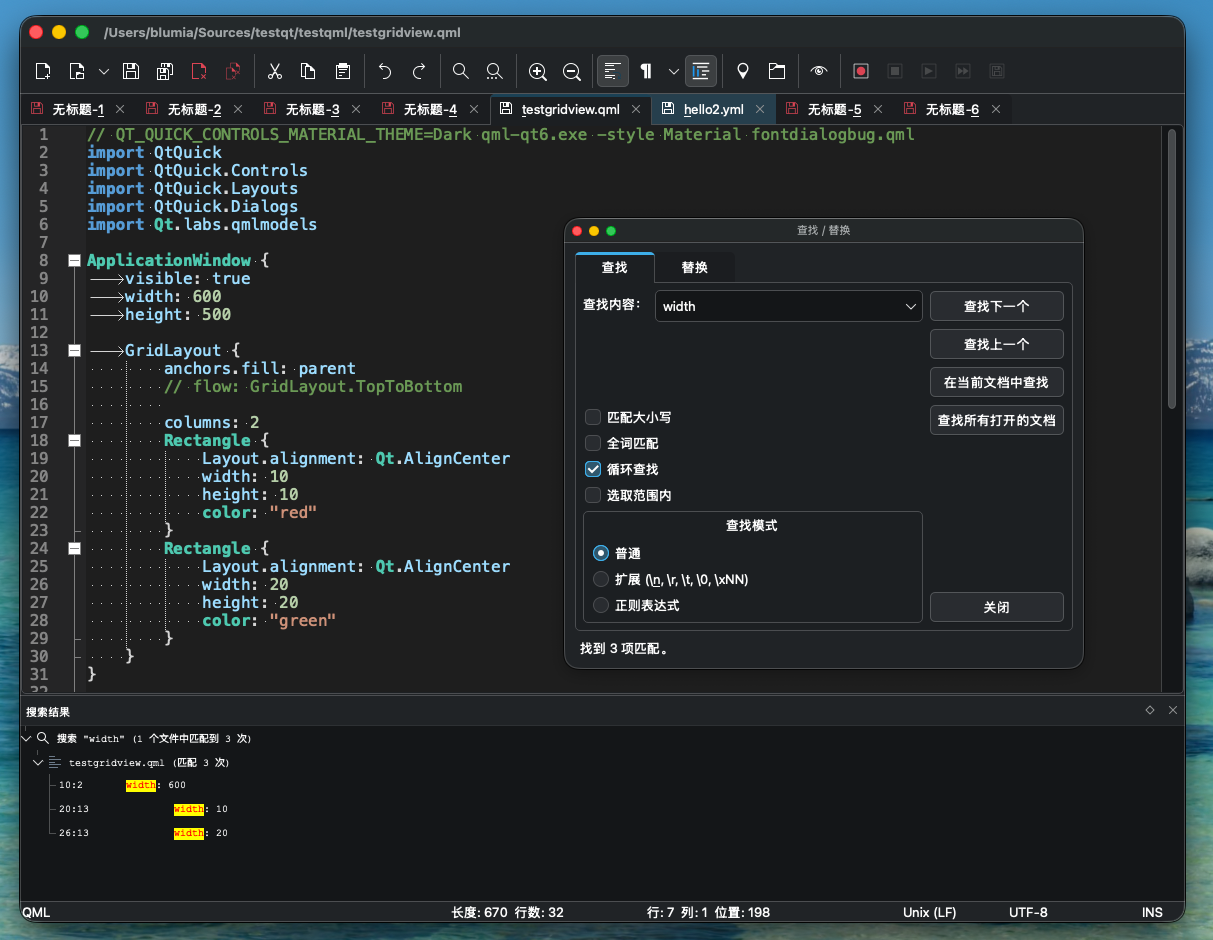
Task: Select the 正则表达式 radio button
Action: point(601,605)
